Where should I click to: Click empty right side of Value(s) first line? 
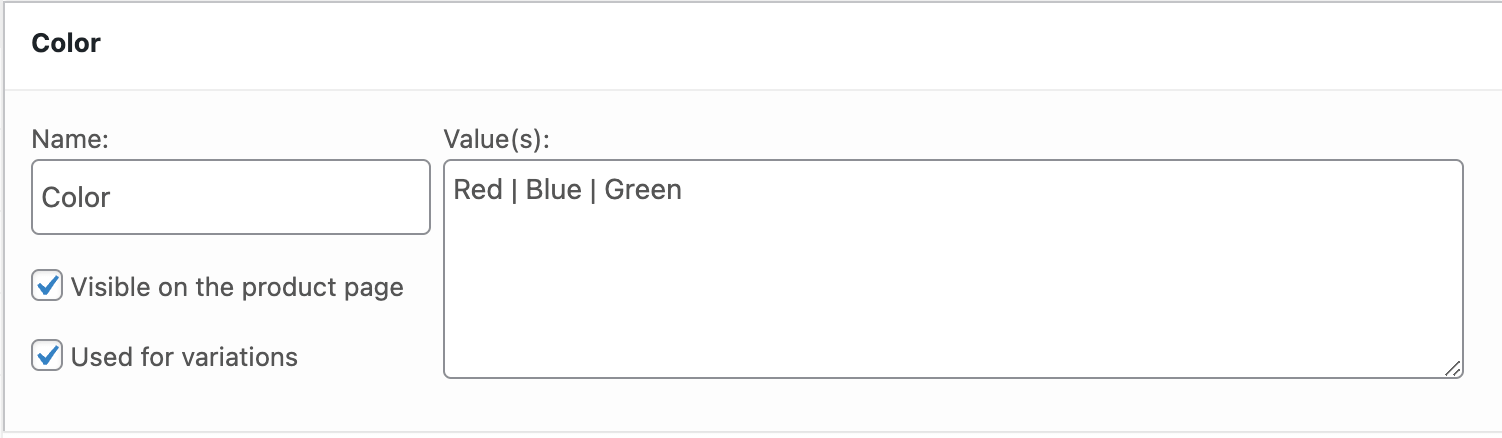point(1100,190)
